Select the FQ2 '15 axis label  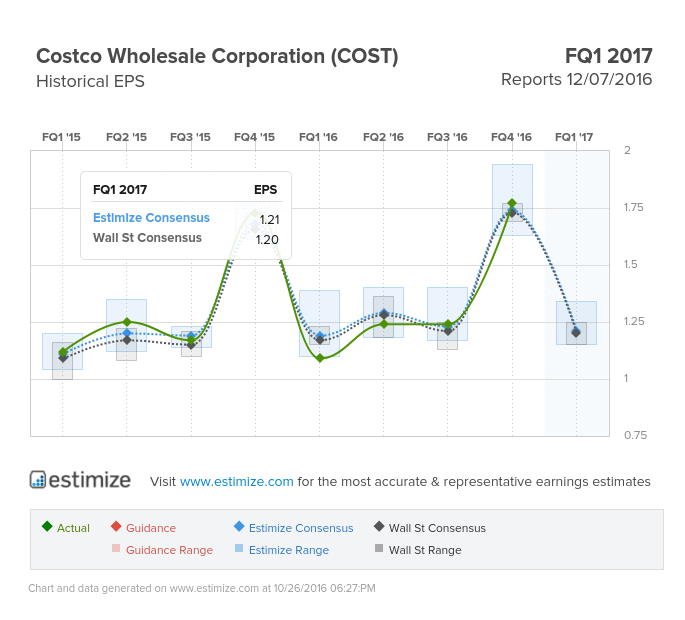[x=126, y=137]
